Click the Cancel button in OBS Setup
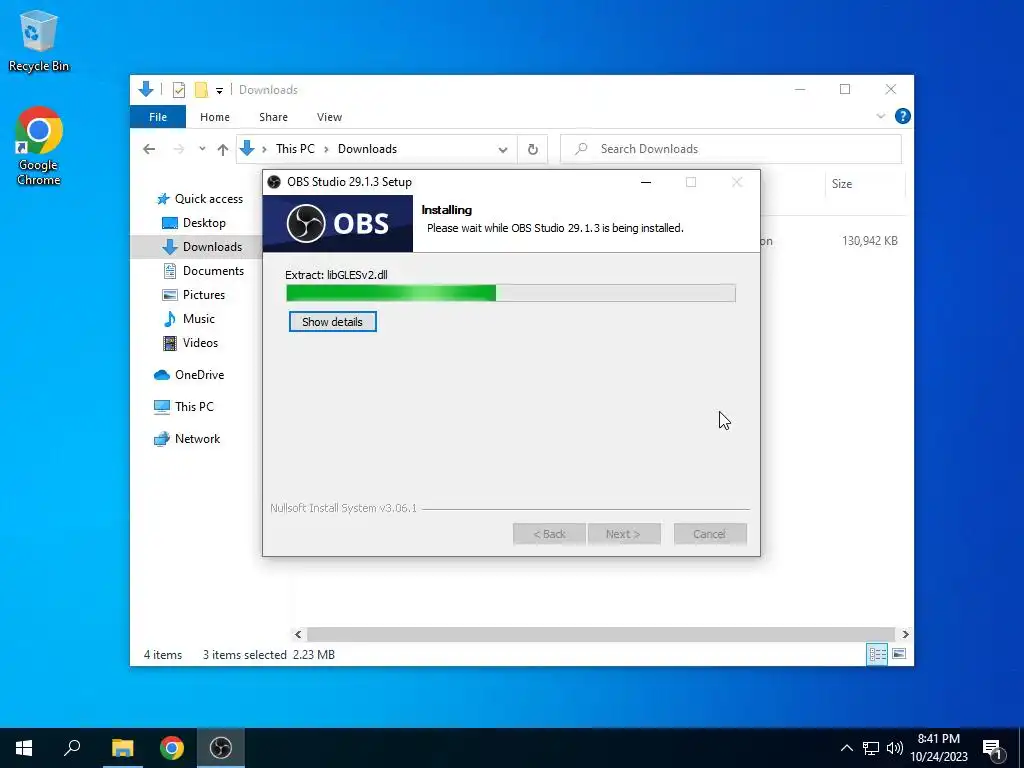Image resolution: width=1024 pixels, height=768 pixels. tap(710, 534)
